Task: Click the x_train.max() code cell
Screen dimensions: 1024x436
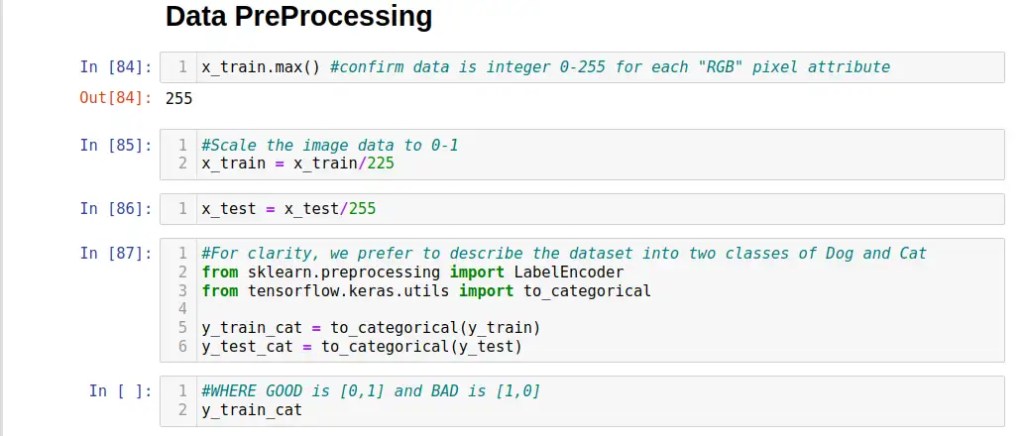Action: [545, 67]
